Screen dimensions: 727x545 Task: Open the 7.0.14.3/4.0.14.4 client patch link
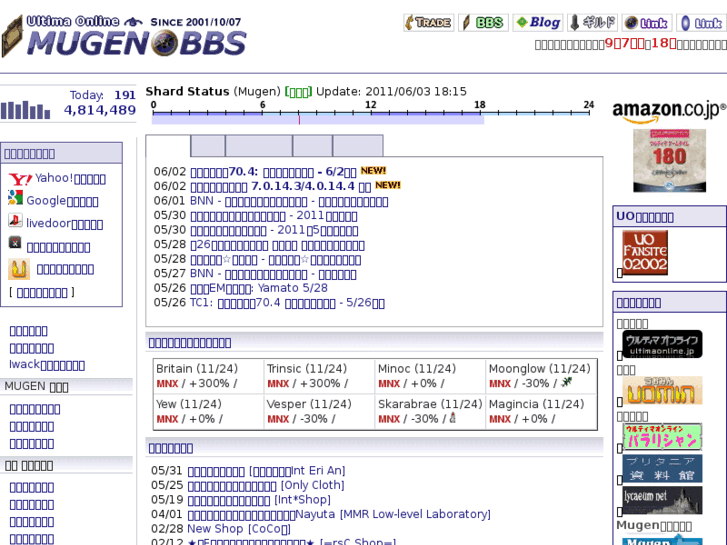click(x=281, y=186)
